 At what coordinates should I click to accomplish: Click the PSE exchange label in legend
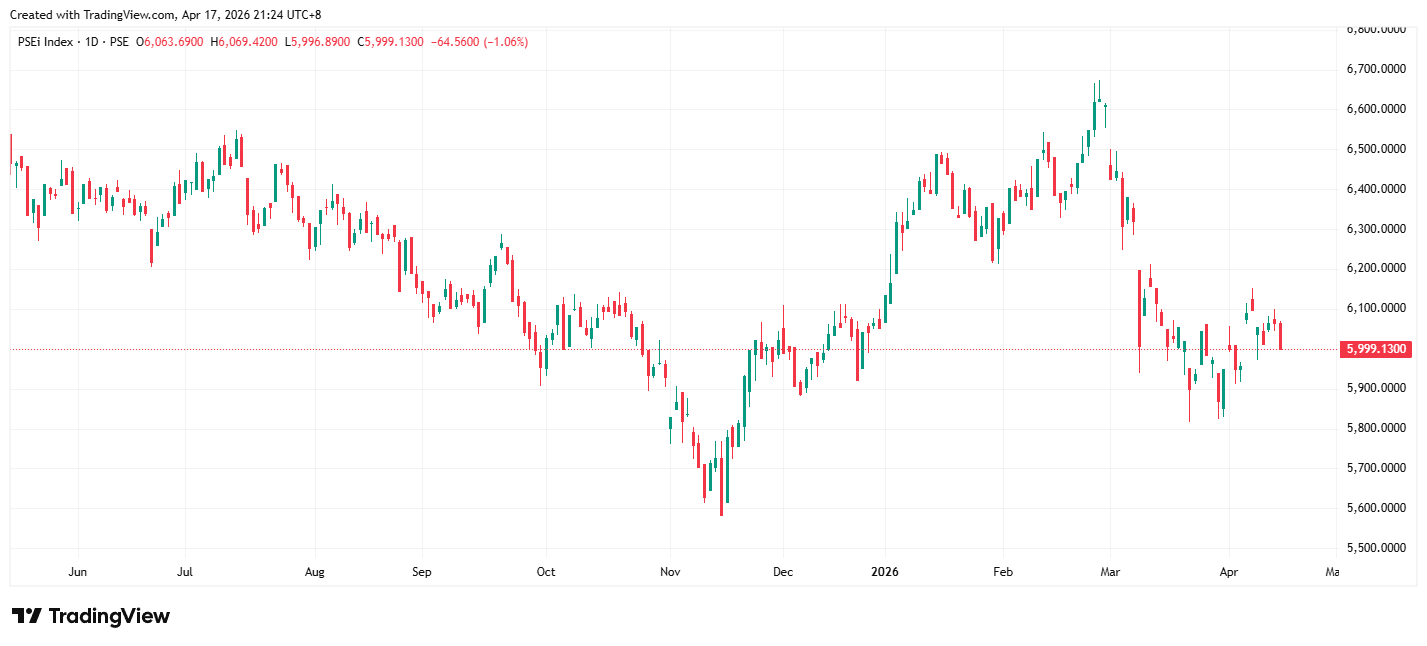tap(118, 42)
